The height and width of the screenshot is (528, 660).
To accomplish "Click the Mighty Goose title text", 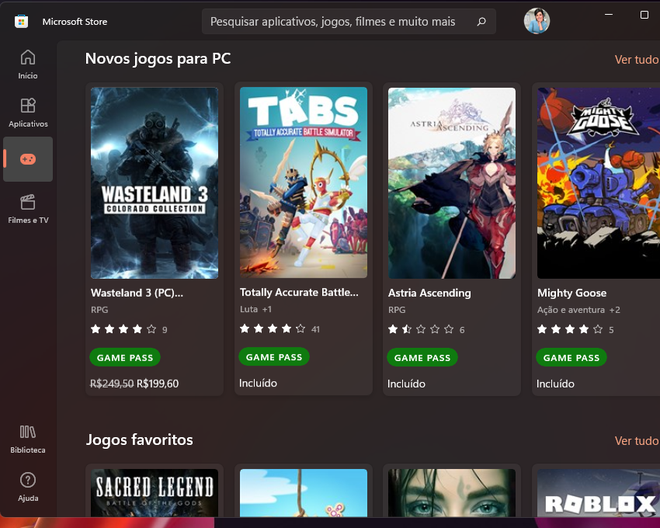I will [x=572, y=293].
